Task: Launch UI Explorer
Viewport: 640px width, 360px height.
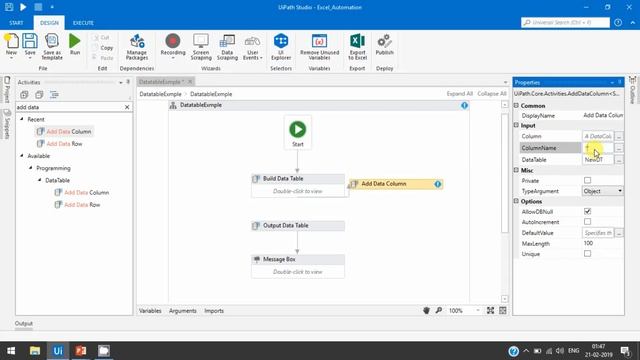Action: coord(281,47)
